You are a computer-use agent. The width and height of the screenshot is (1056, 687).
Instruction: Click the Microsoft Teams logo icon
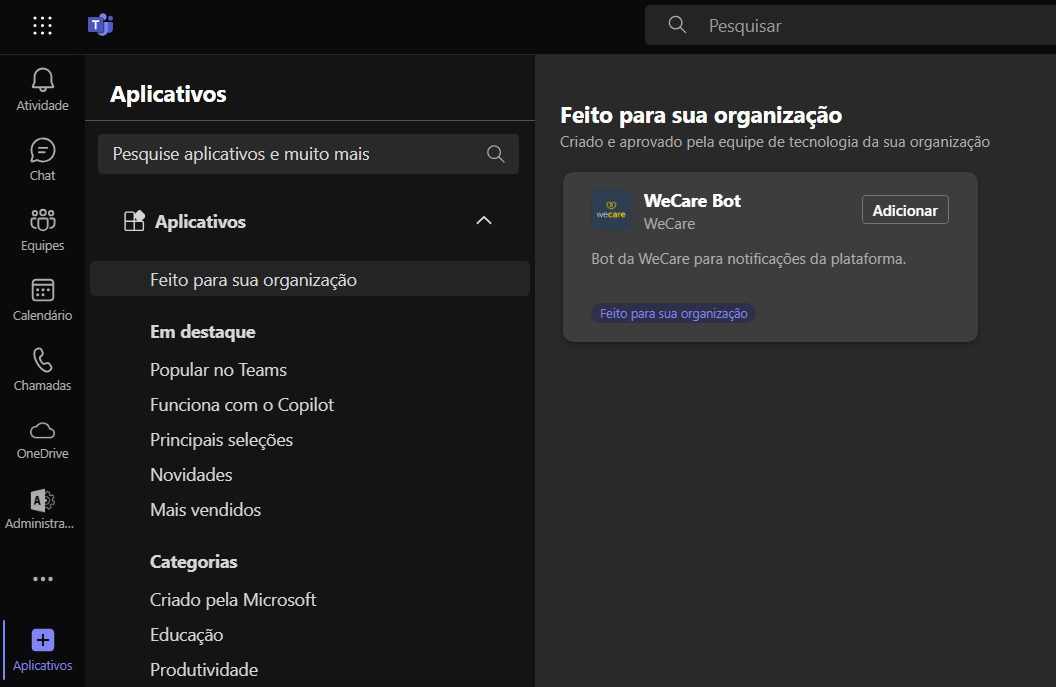click(x=100, y=26)
